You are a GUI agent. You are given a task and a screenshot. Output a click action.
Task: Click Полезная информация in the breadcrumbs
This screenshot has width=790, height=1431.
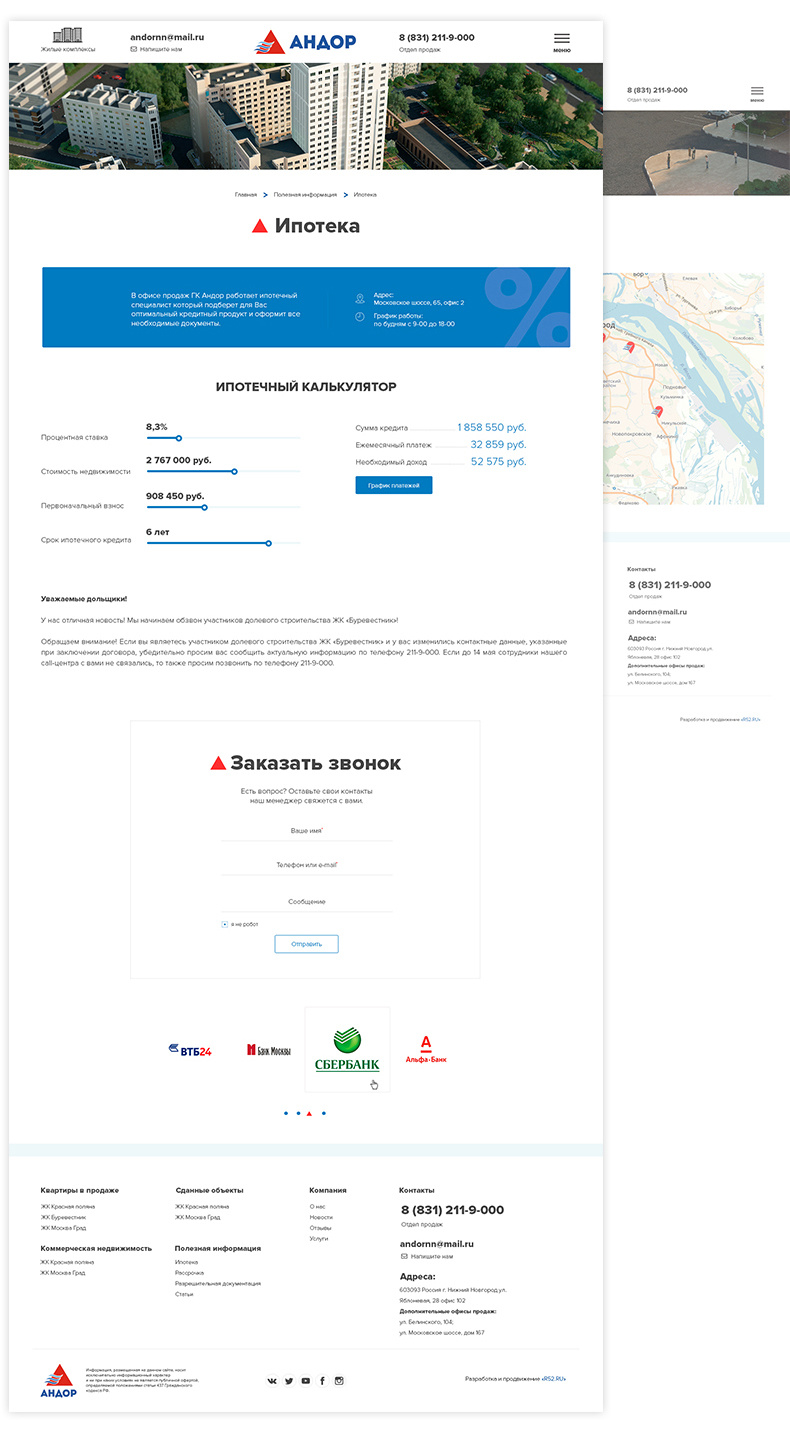(305, 194)
